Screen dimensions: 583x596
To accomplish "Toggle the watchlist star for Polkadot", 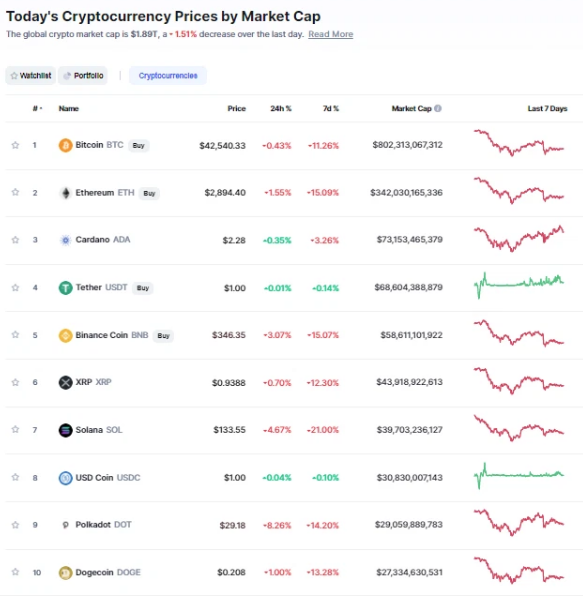I will (15, 525).
